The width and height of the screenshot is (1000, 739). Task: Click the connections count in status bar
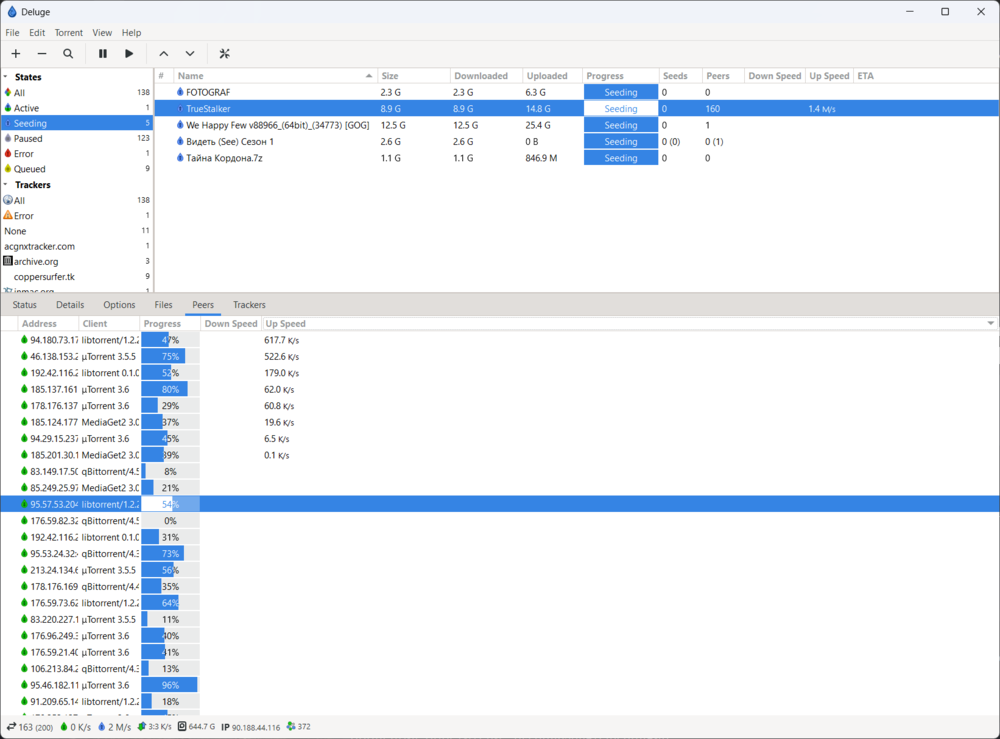30,727
